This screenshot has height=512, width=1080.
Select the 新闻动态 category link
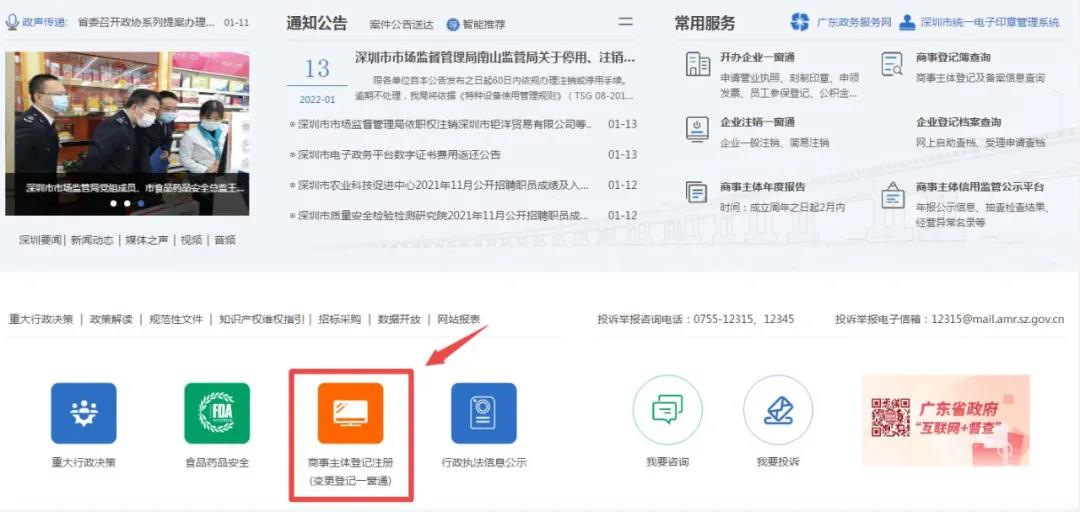point(92,240)
